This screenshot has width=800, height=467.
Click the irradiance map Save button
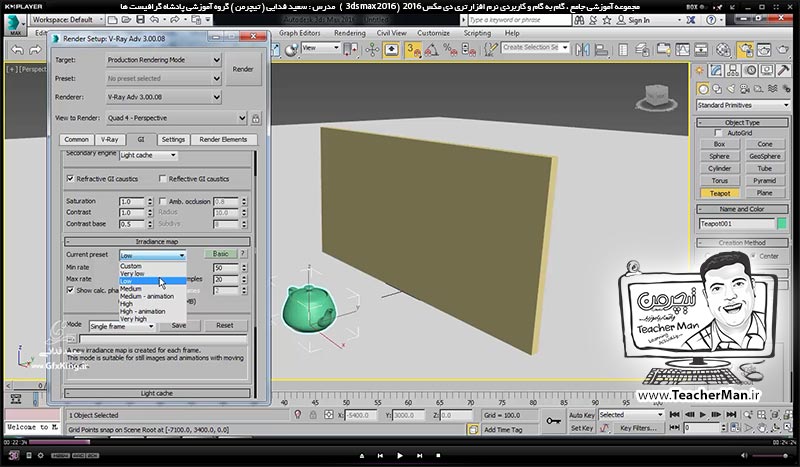tap(179, 326)
